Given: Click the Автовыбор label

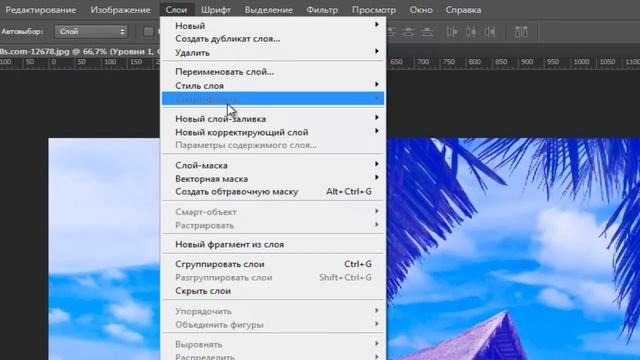Looking at the screenshot, I should [x=22, y=32].
